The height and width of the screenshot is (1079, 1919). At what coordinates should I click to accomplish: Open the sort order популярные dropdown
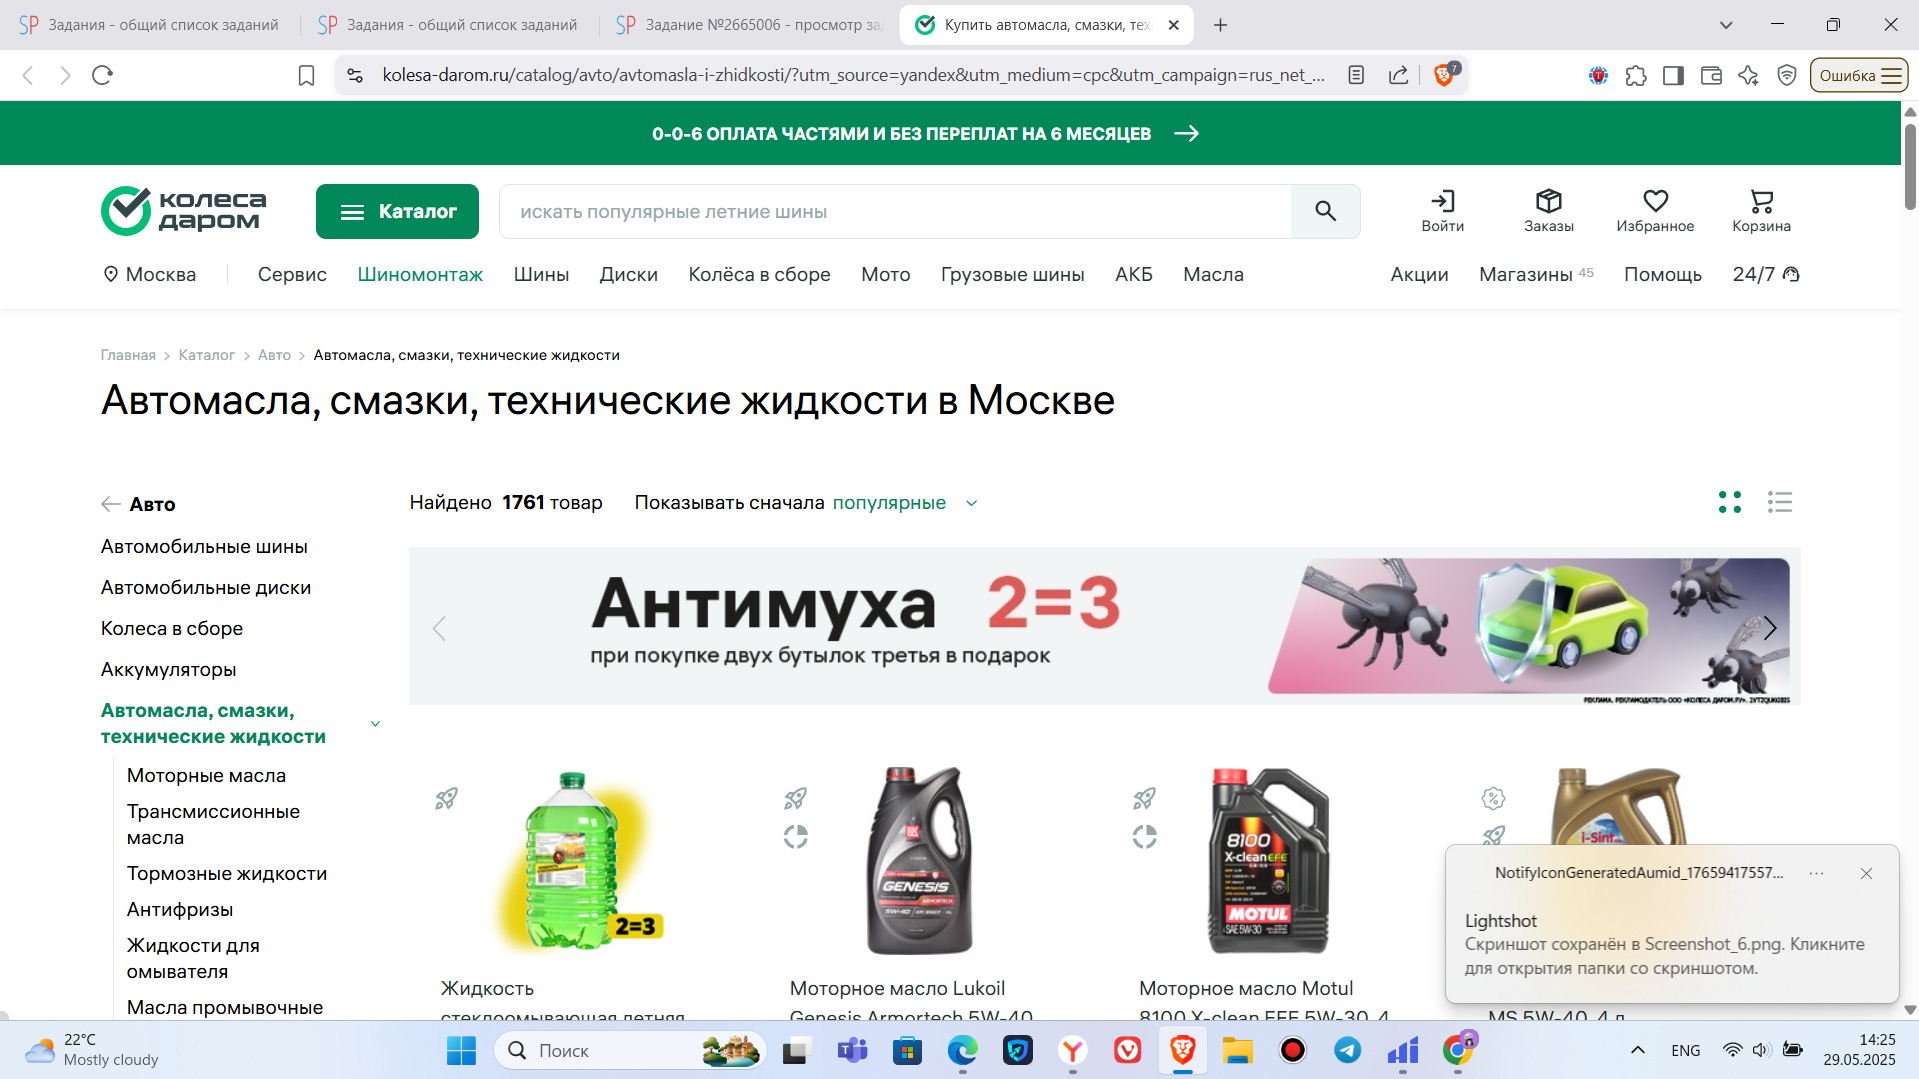pos(904,502)
